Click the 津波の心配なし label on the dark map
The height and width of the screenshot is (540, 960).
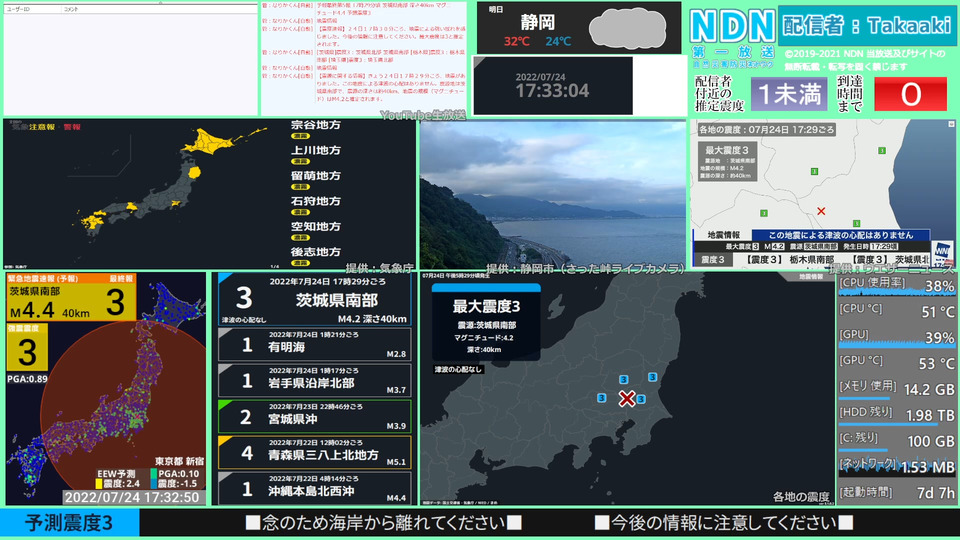(x=458, y=369)
